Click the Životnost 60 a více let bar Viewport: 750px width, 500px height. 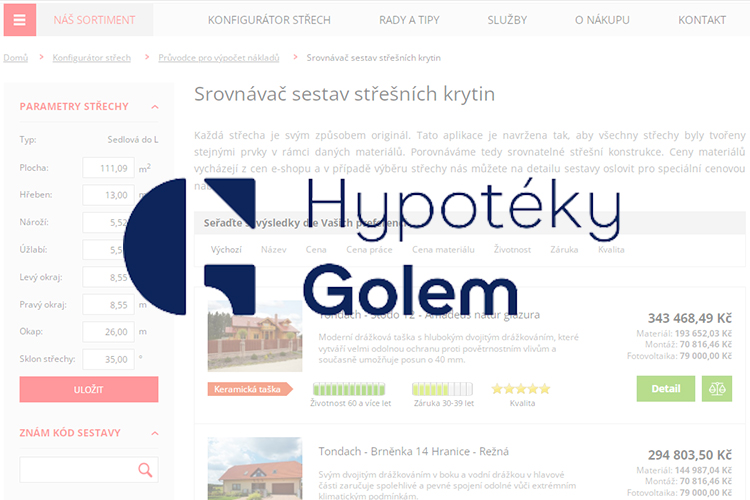[x=352, y=389]
